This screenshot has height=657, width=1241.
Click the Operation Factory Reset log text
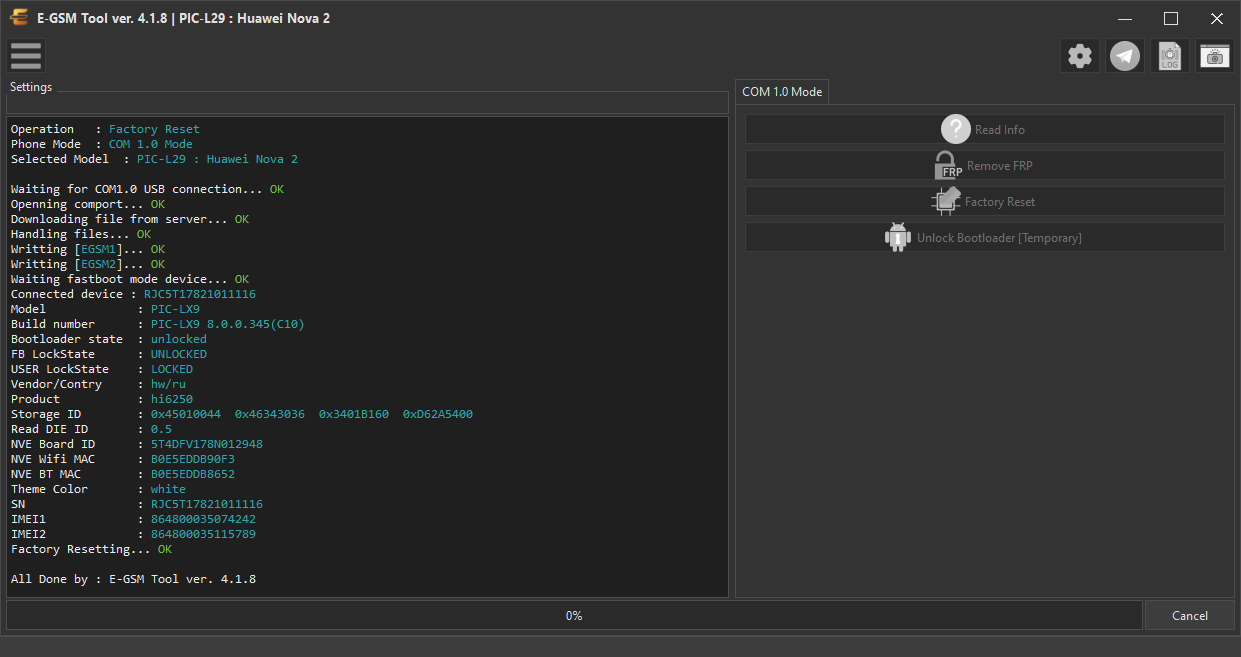point(154,129)
